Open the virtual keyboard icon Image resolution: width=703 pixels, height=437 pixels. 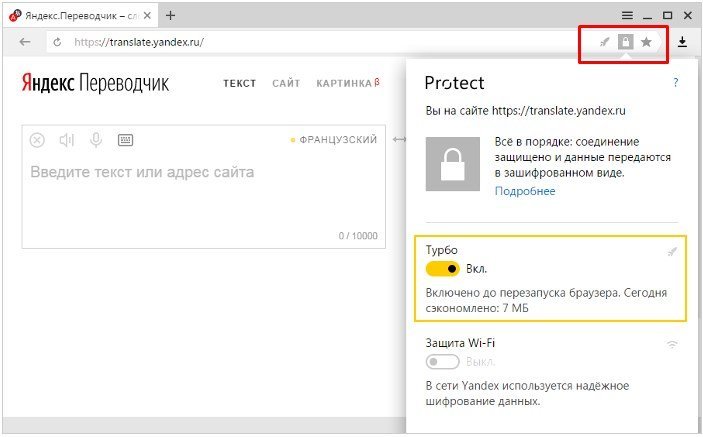point(125,140)
